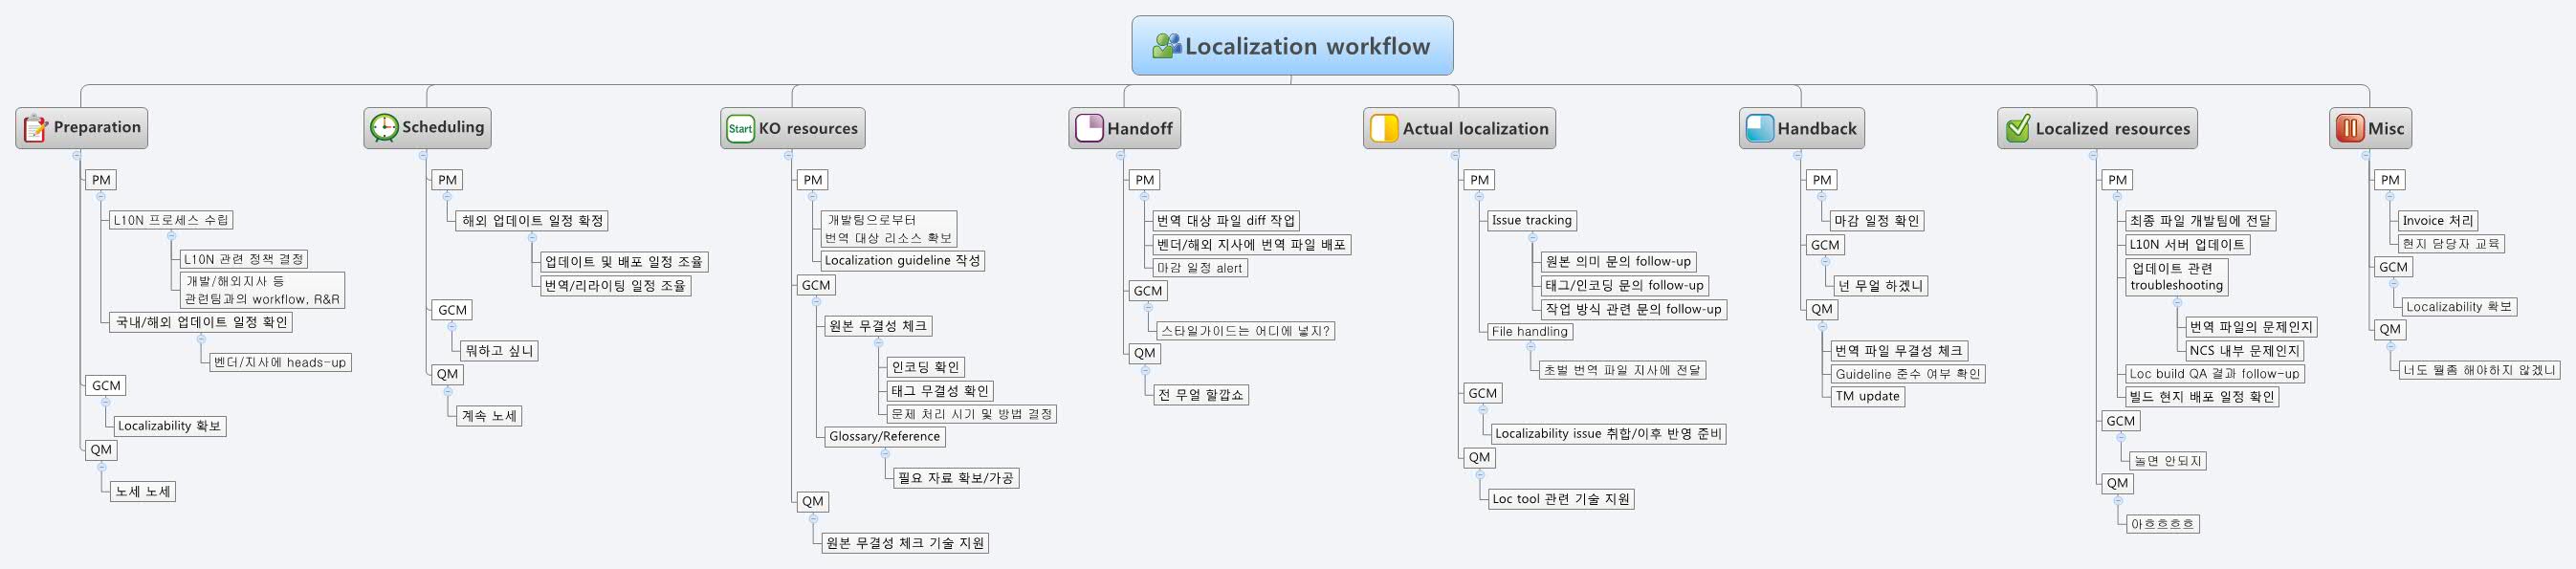This screenshot has height=569, width=2576.
Task: Select the 'L10N 프로세스 수립' node
Action: [171, 220]
